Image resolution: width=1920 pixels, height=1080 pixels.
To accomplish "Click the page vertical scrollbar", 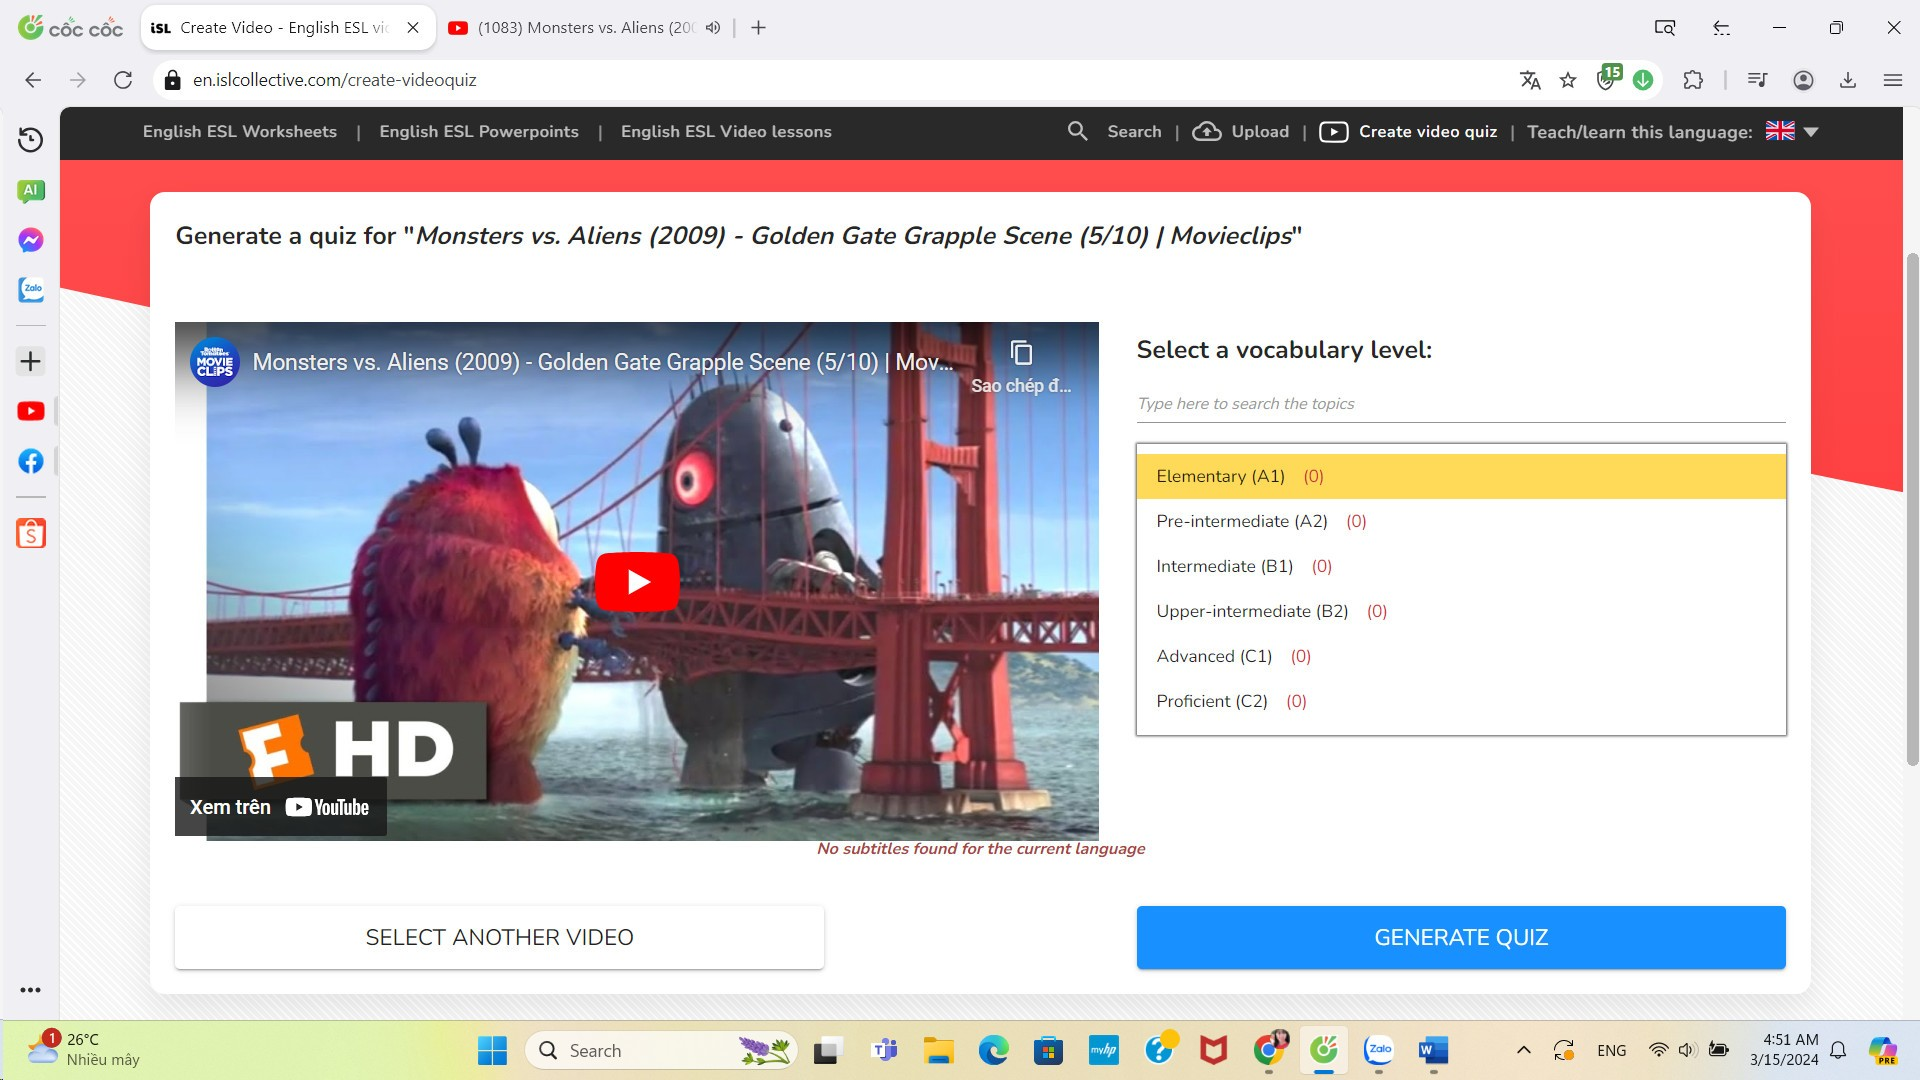I will click(x=1912, y=510).
